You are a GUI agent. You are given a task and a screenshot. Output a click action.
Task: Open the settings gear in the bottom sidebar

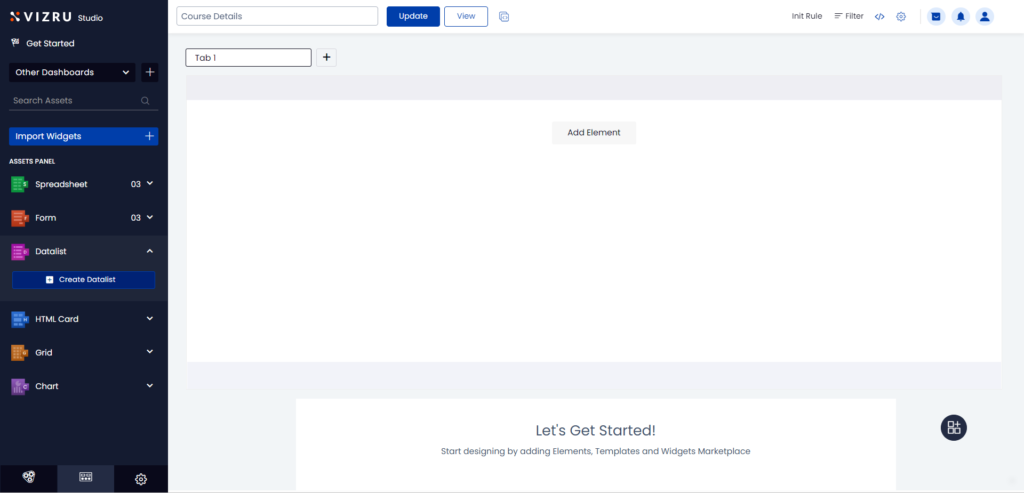pyautogui.click(x=141, y=479)
